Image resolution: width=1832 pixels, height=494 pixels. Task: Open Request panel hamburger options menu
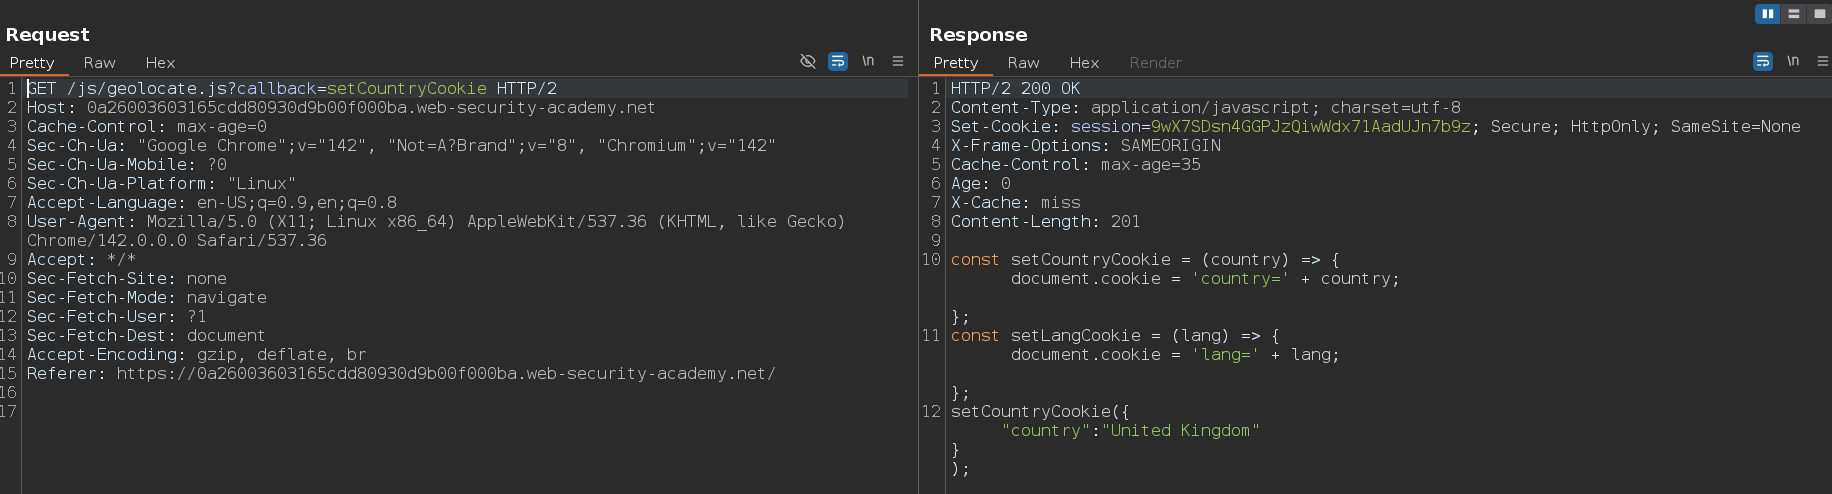898,62
